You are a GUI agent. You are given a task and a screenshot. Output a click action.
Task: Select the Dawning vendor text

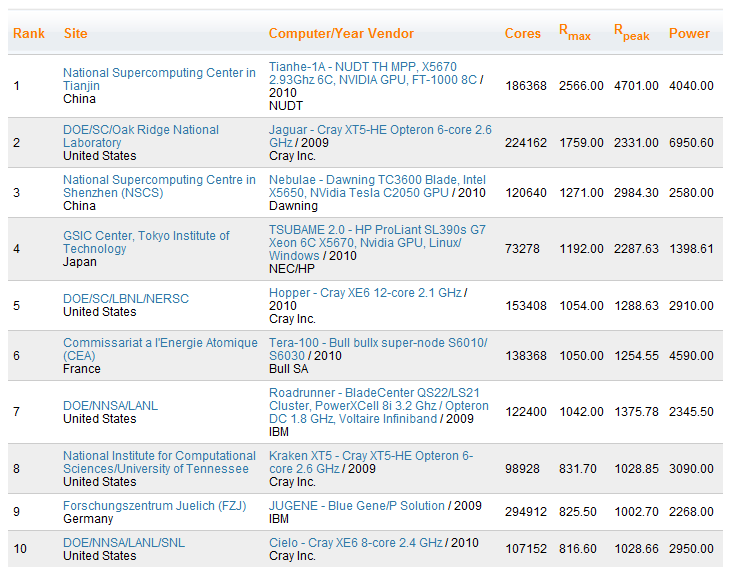pos(293,206)
